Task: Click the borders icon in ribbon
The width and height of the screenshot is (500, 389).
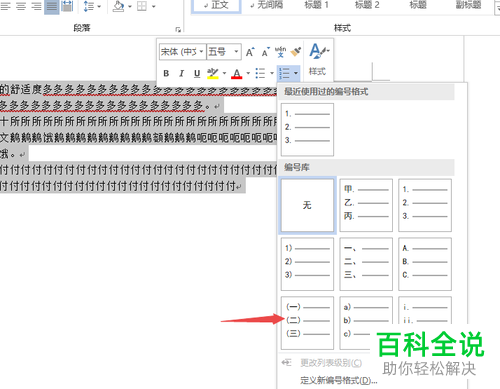Action: pyautogui.click(x=142, y=6)
